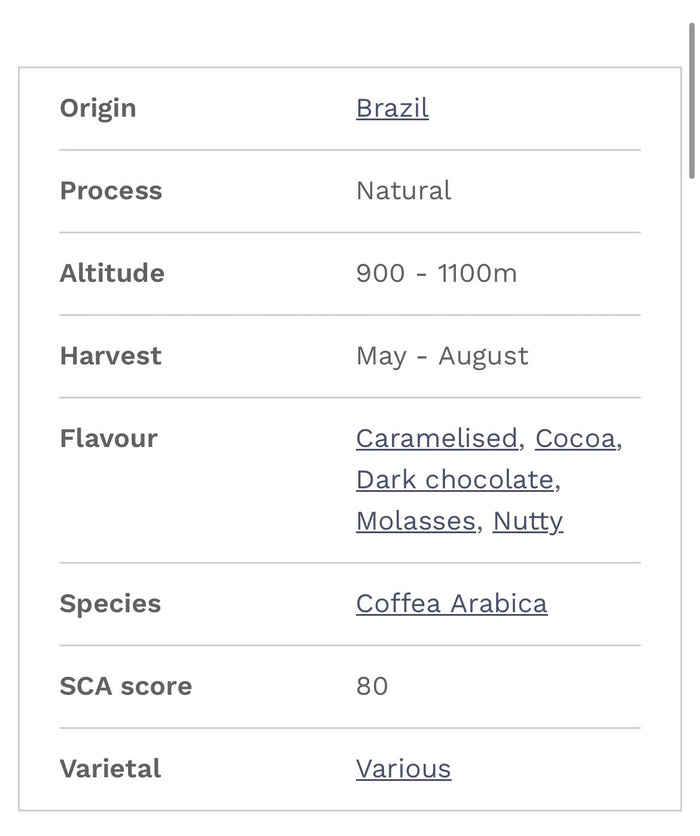Follow the Caramelised flavour link
This screenshot has height=836, width=700.
436,439
